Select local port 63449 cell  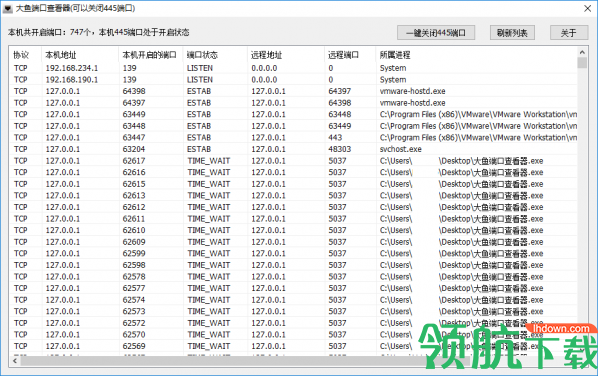(x=134, y=114)
